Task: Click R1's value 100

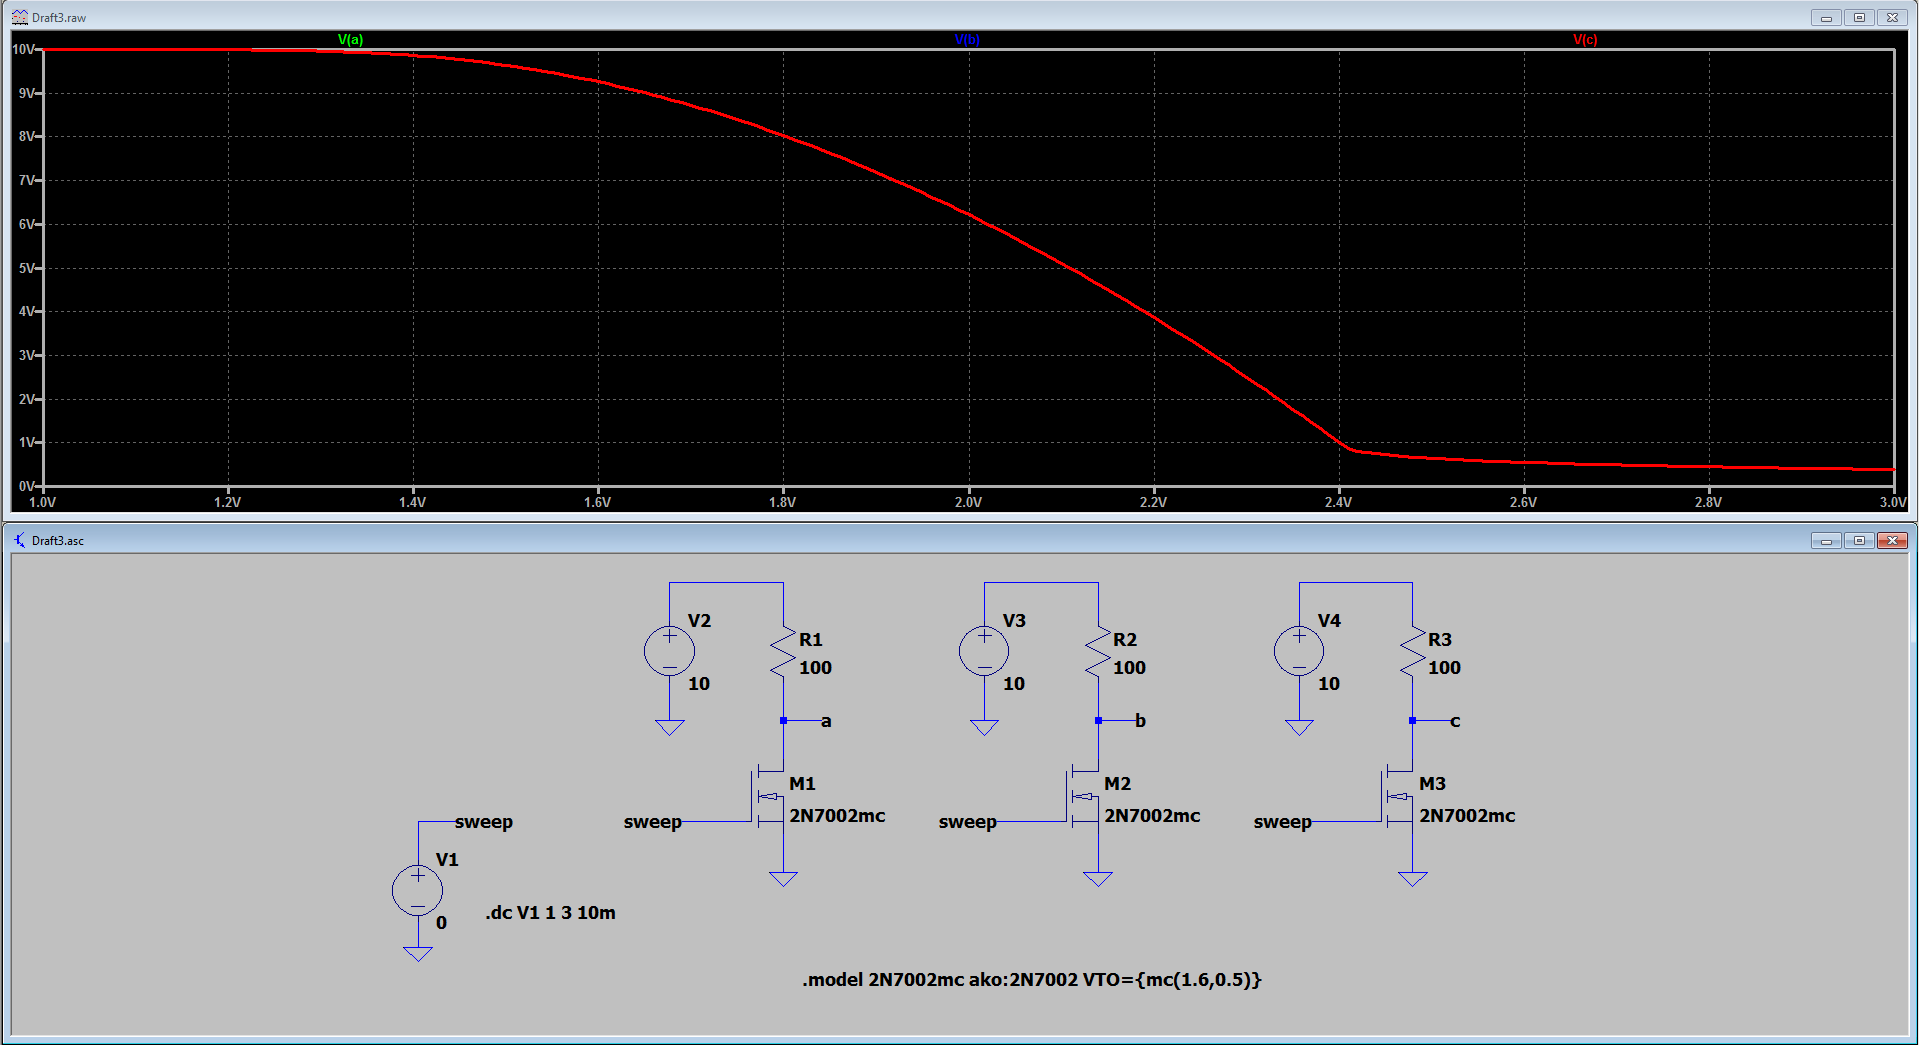Action: pyautogui.click(x=815, y=667)
